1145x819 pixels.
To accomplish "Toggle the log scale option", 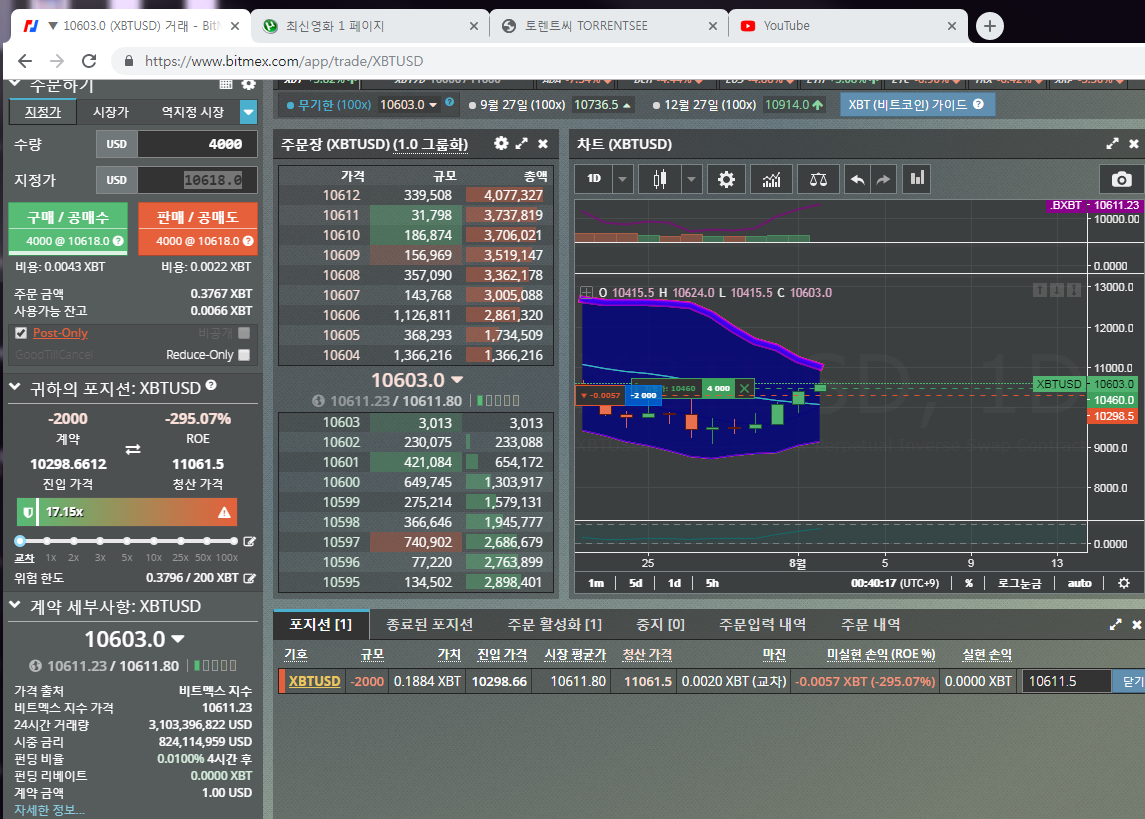I will [1019, 582].
